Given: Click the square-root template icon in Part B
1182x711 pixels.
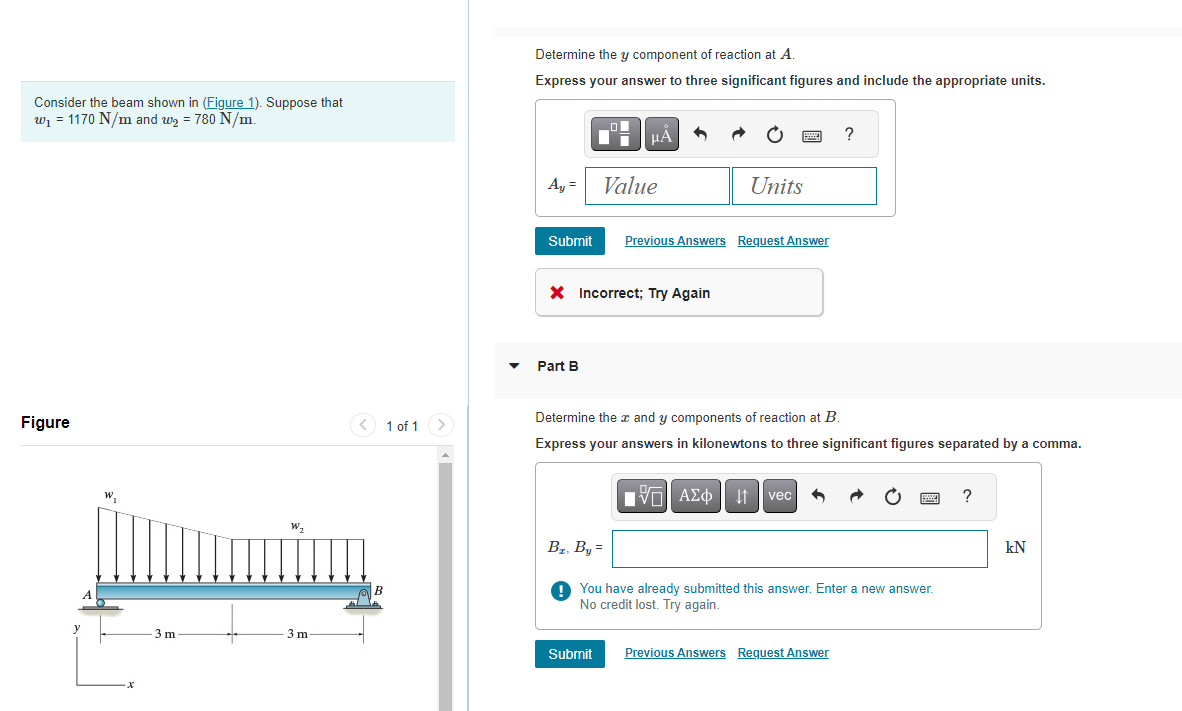Looking at the screenshot, I should 641,495.
